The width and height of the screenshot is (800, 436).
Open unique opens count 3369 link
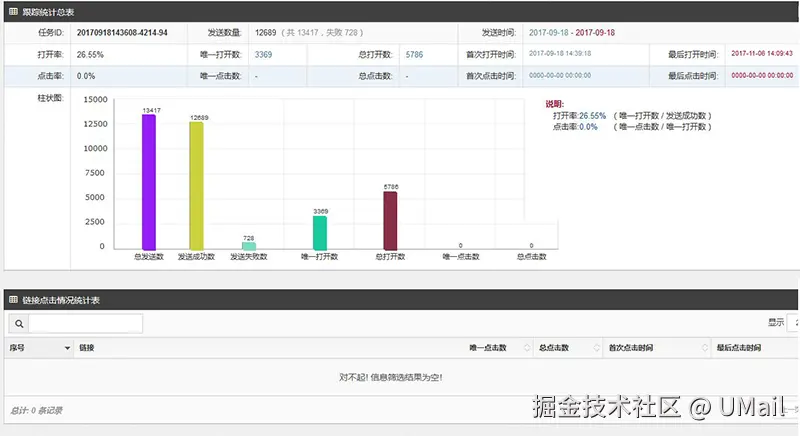(263, 55)
